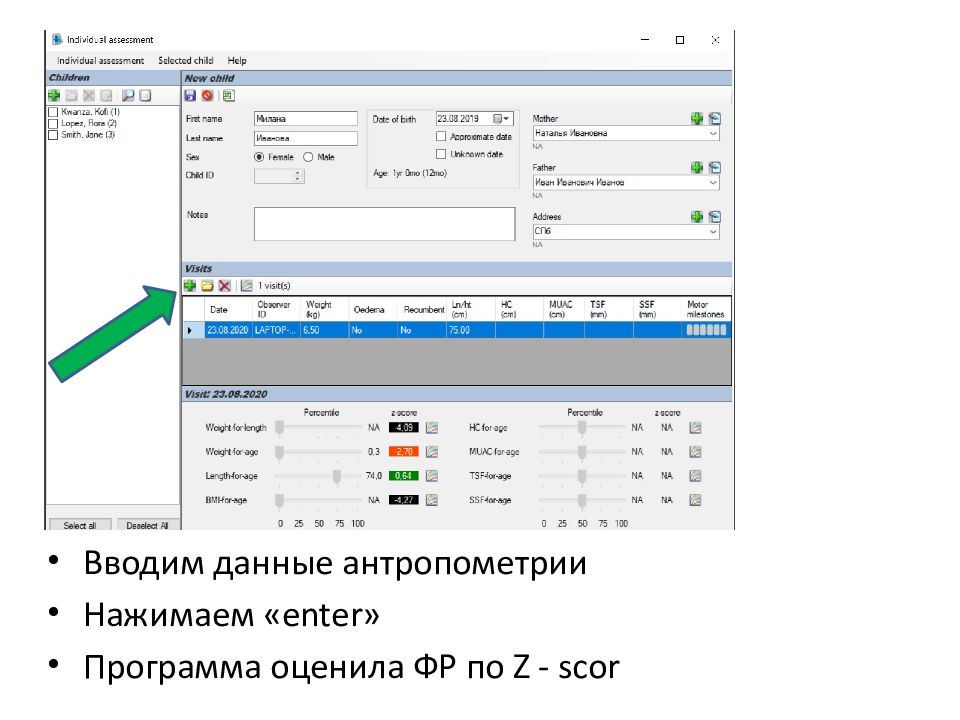The width and height of the screenshot is (960, 720).
Task: Click the Deselect All button
Action: (147, 525)
